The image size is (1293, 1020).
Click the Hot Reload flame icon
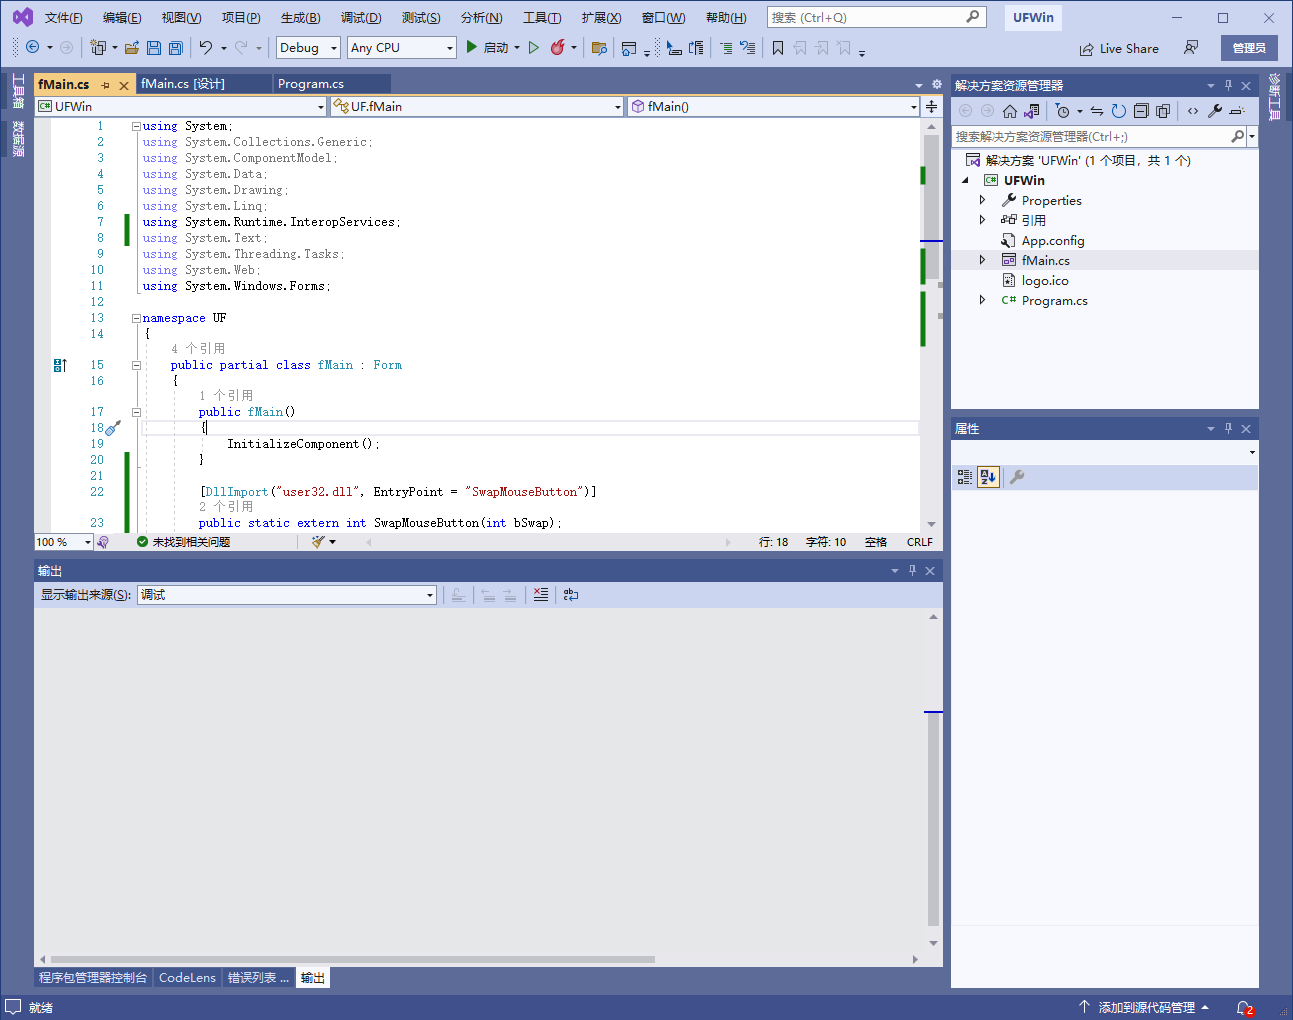point(558,47)
